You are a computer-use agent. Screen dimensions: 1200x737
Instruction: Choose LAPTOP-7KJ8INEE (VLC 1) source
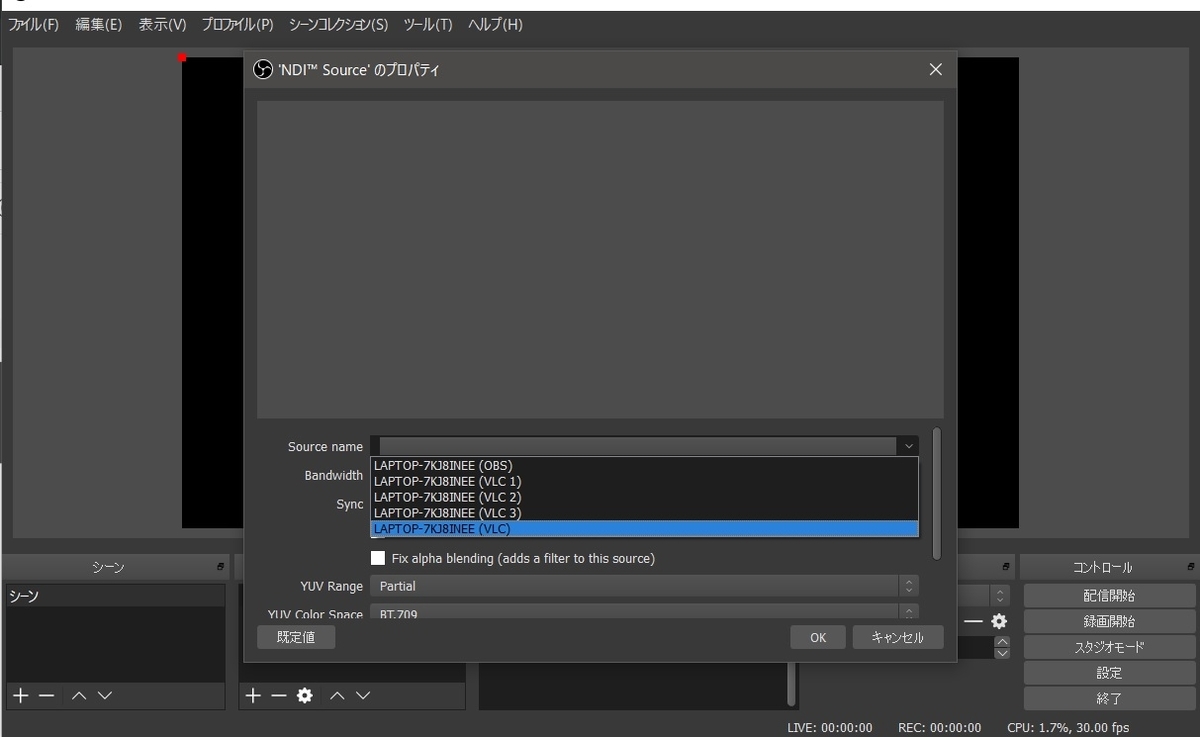point(644,481)
